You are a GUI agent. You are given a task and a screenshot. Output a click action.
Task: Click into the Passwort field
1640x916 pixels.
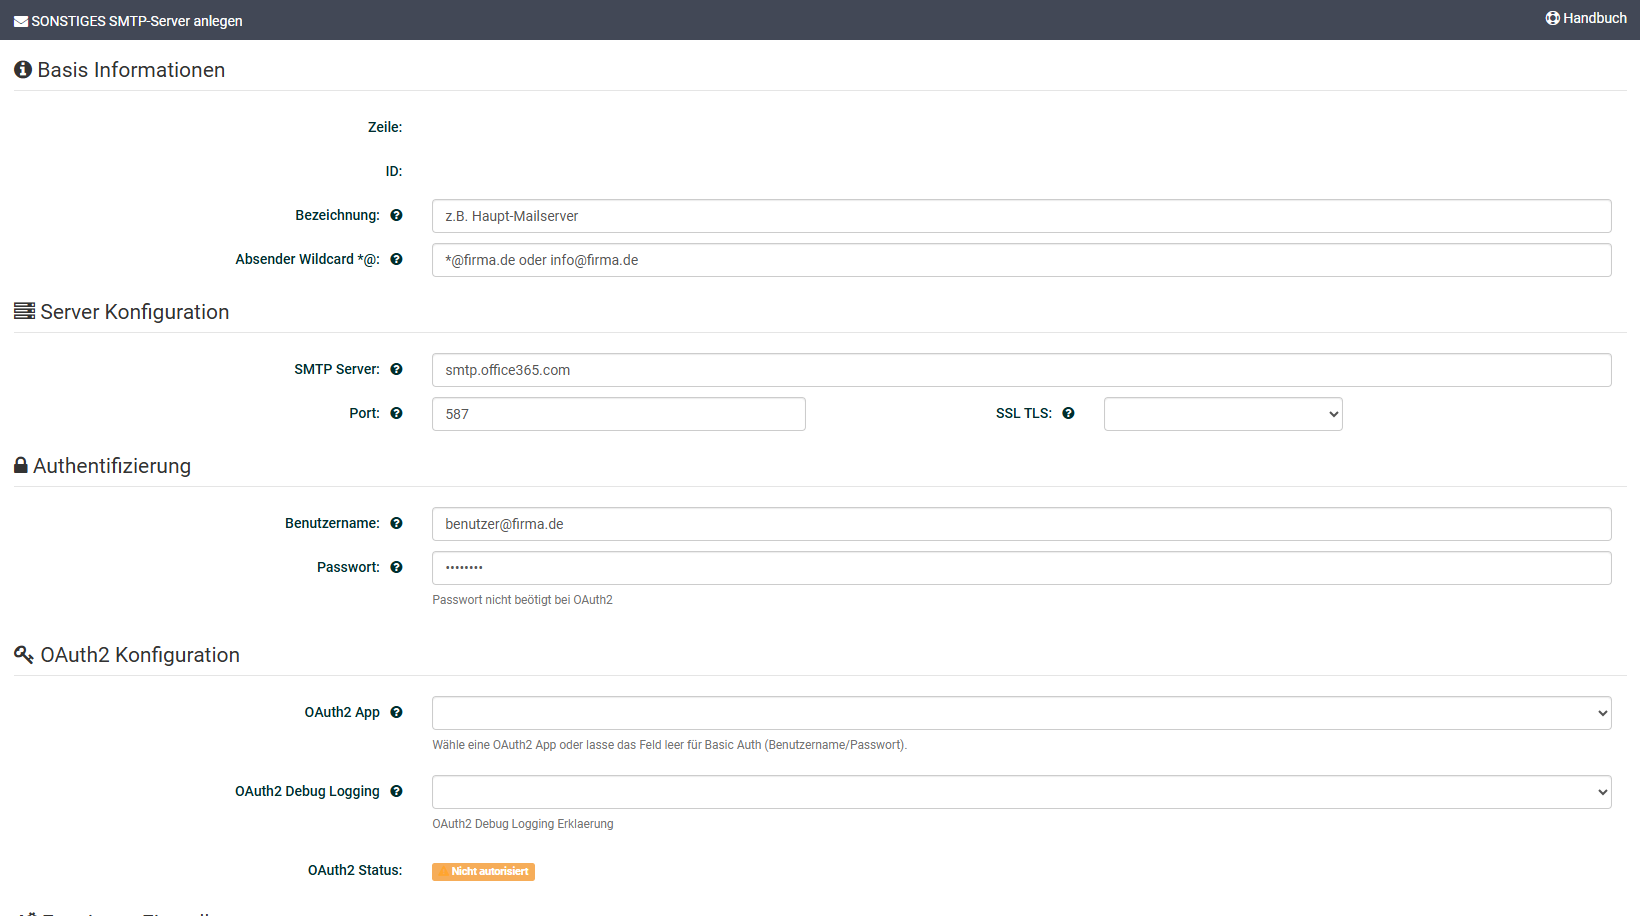(x=1020, y=568)
